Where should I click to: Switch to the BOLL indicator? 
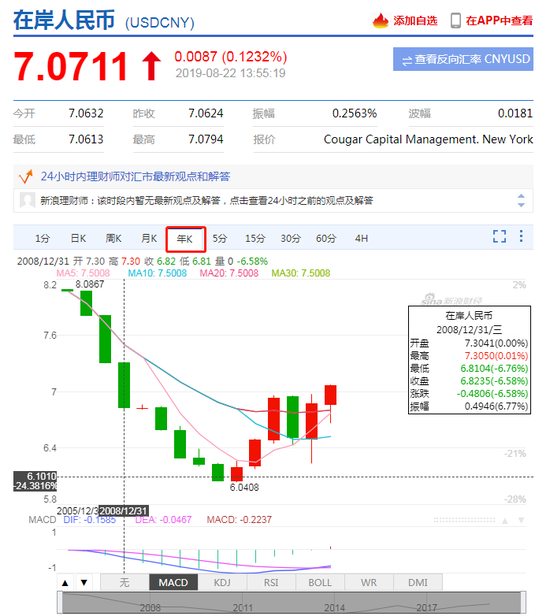[320, 582]
